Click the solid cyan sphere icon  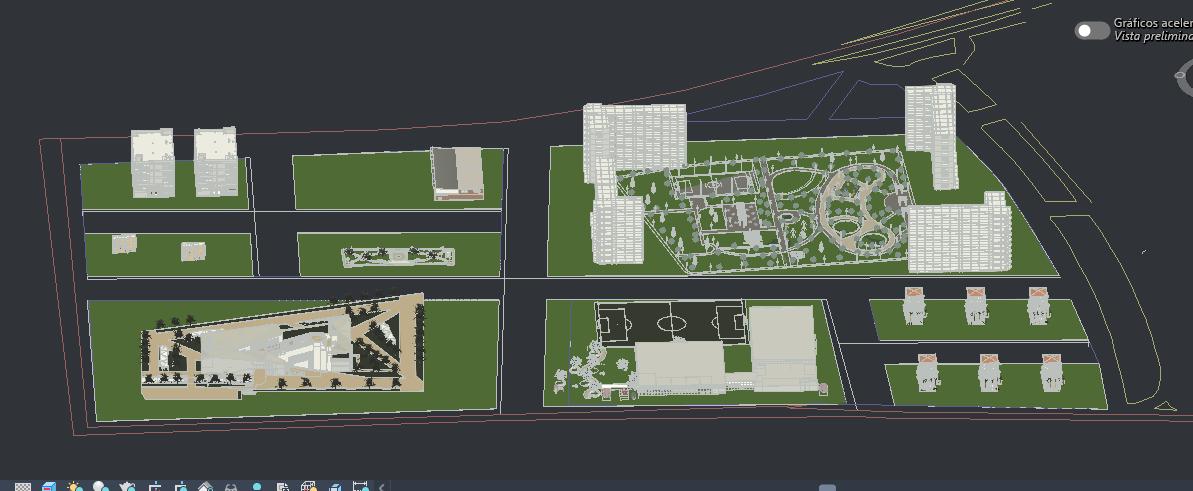tap(257, 487)
